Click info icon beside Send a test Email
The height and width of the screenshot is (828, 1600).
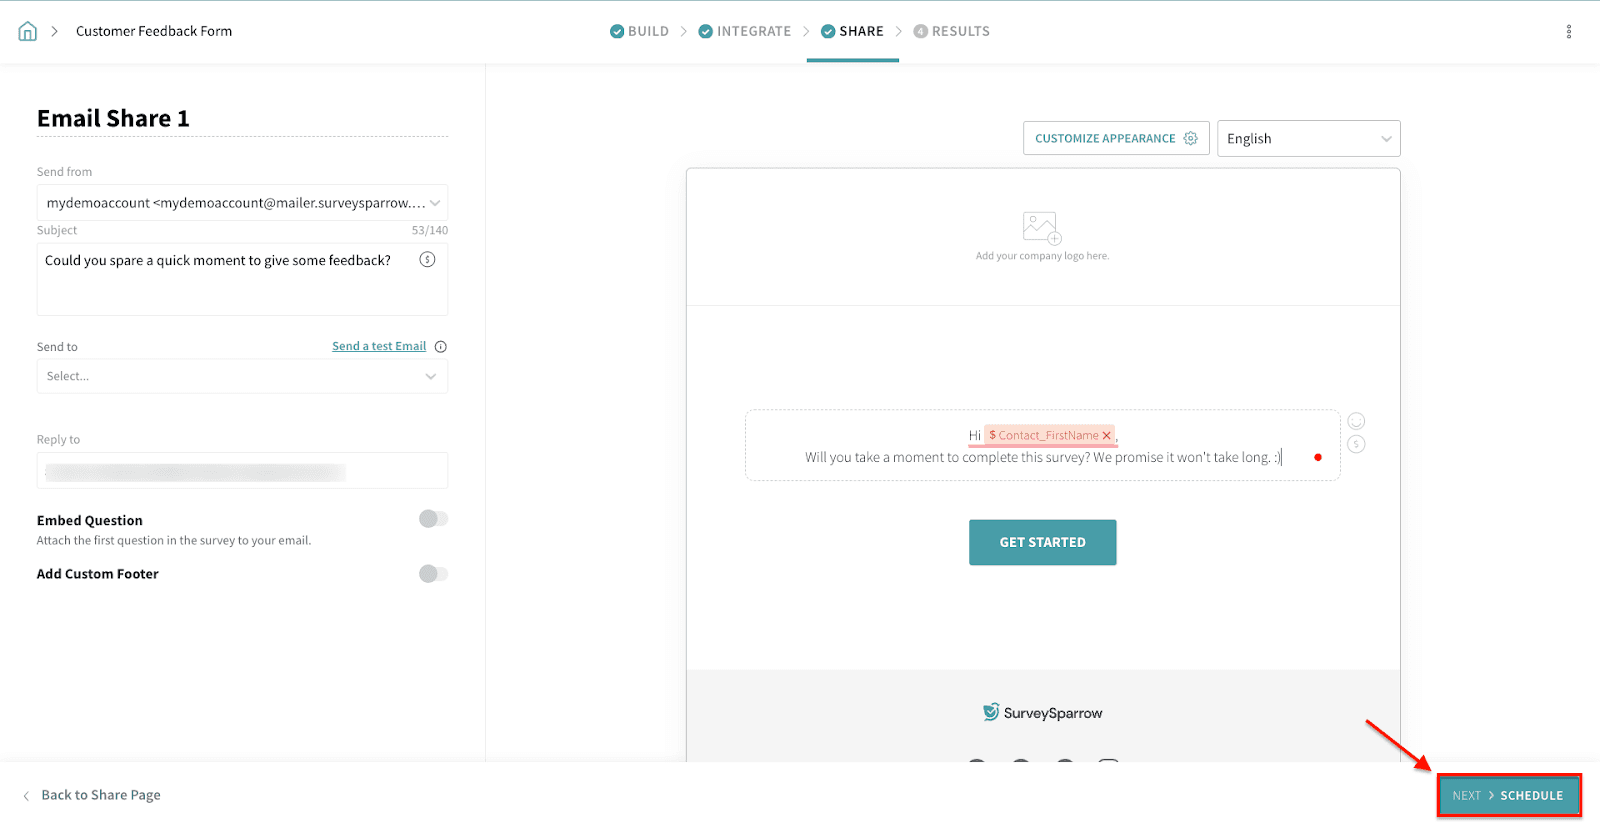click(441, 347)
